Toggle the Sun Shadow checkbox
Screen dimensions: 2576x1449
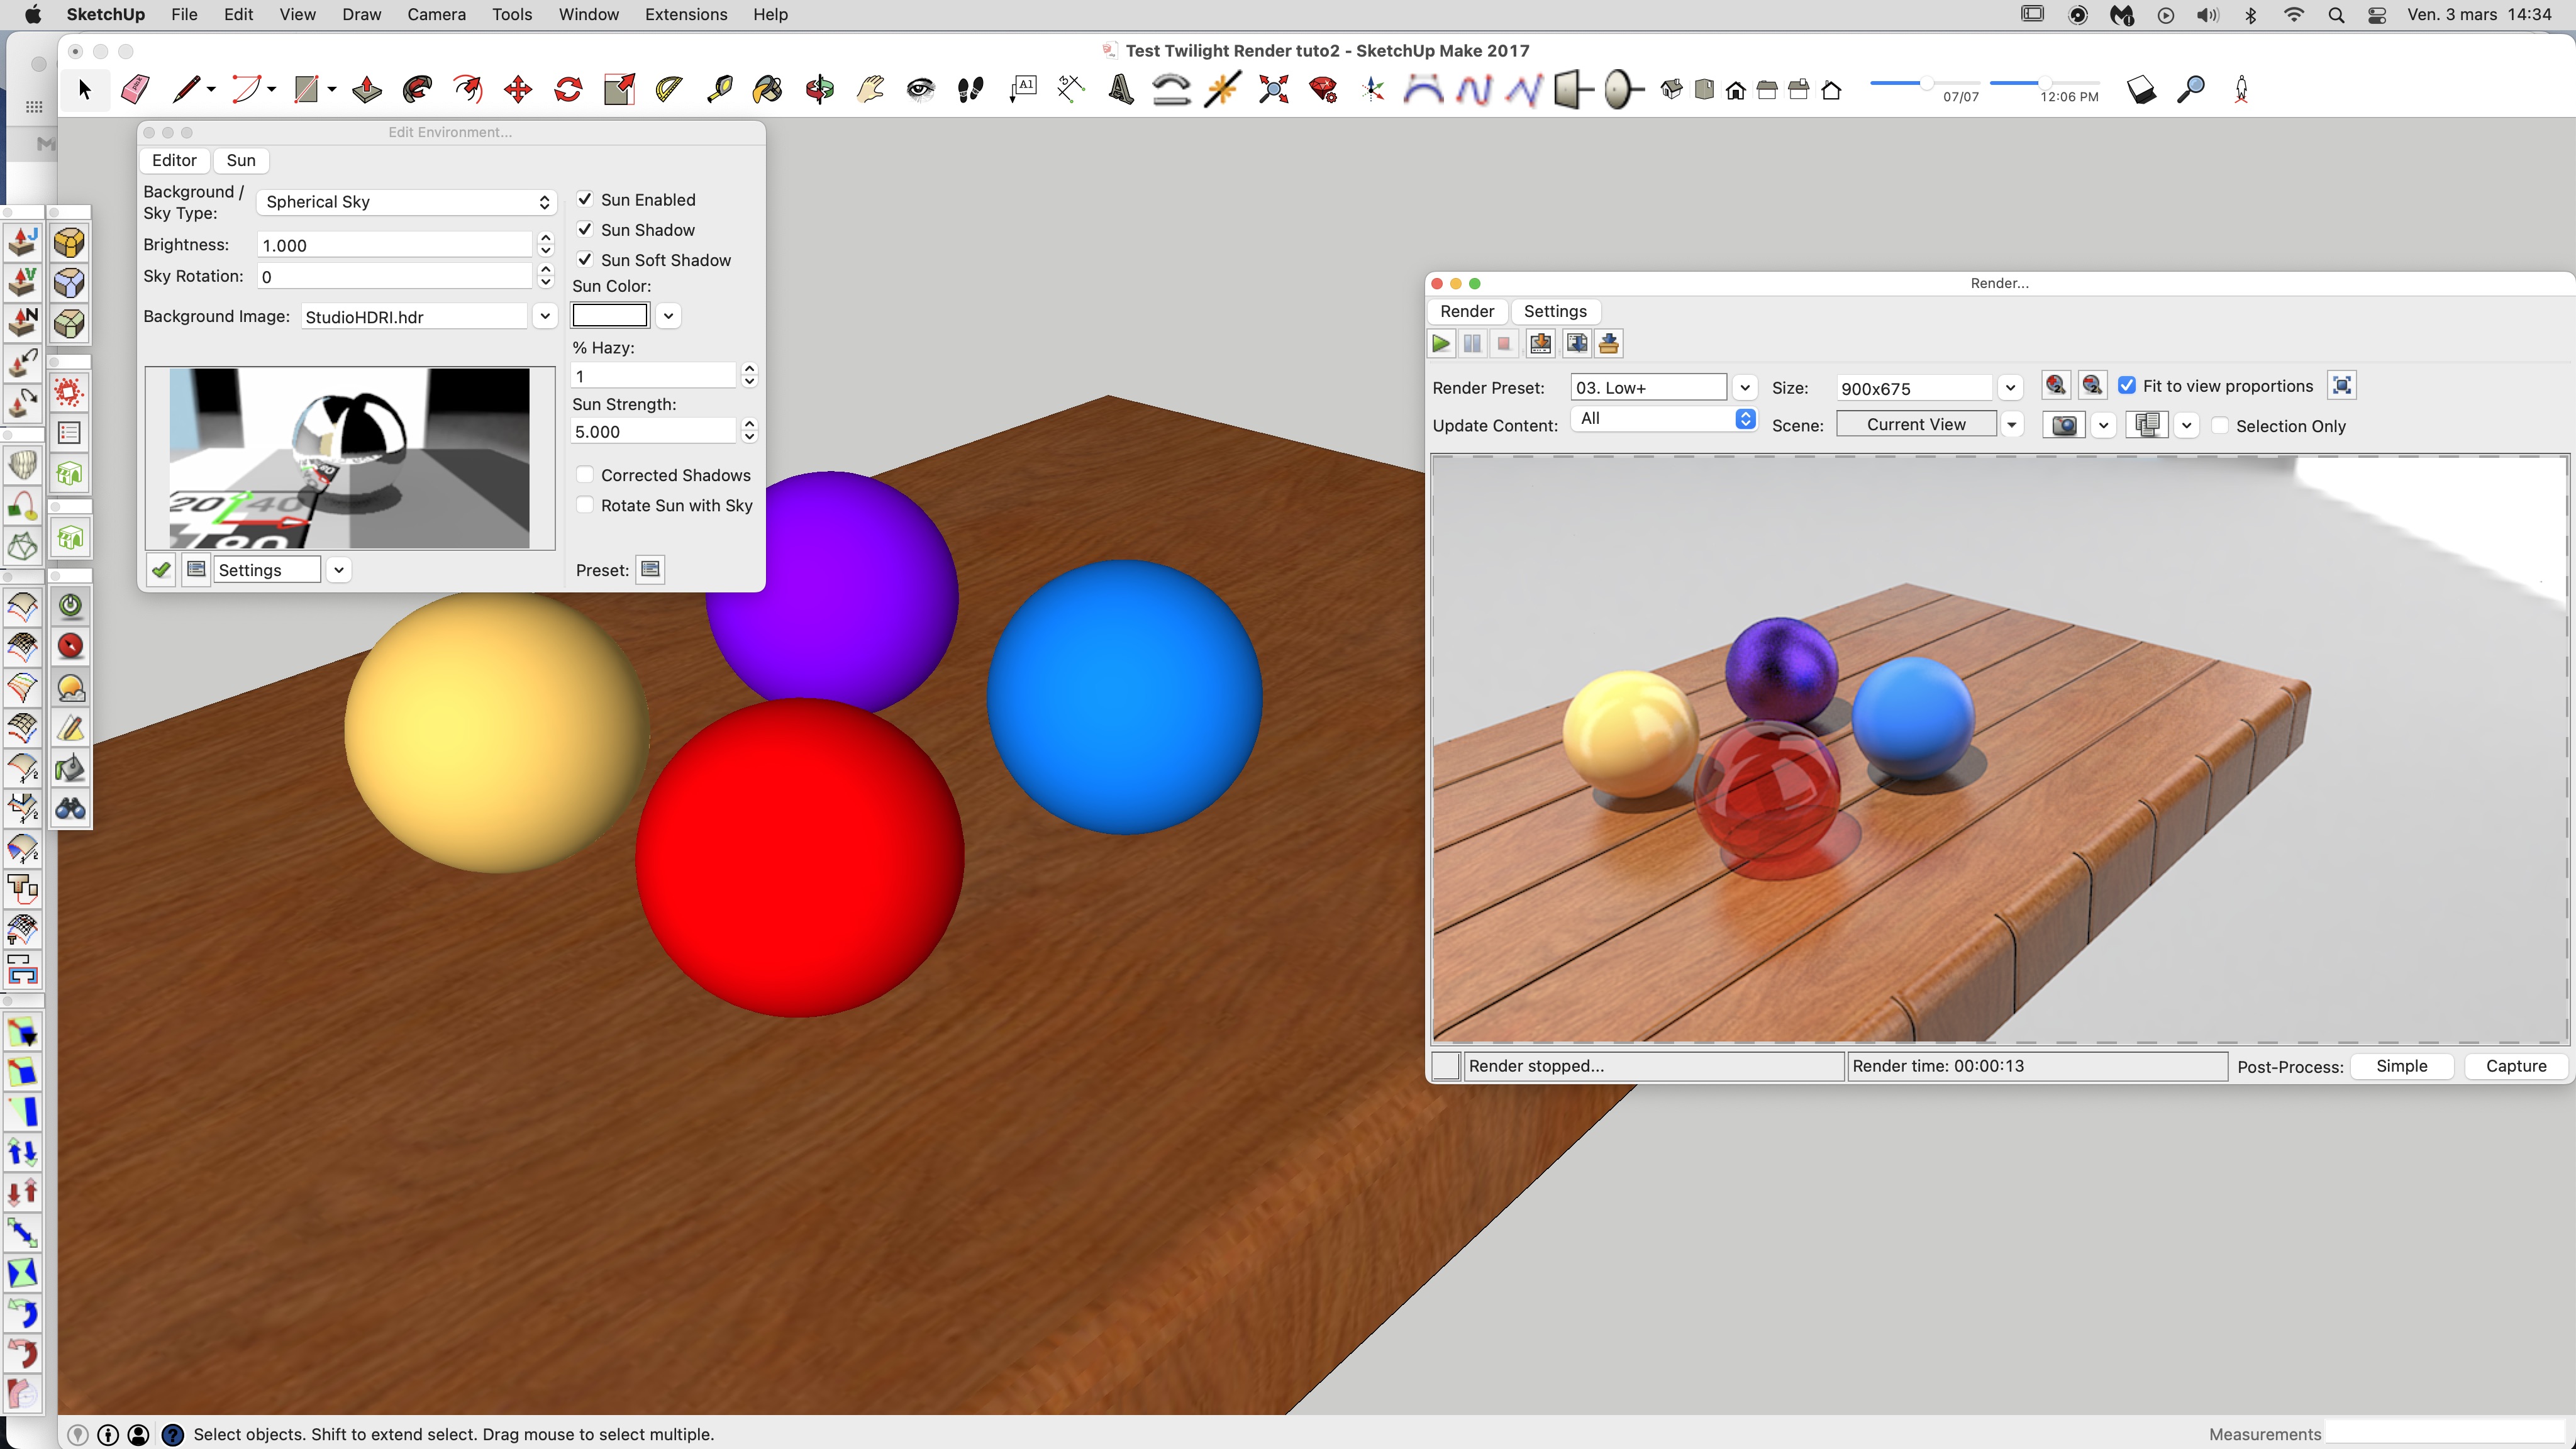click(x=585, y=230)
